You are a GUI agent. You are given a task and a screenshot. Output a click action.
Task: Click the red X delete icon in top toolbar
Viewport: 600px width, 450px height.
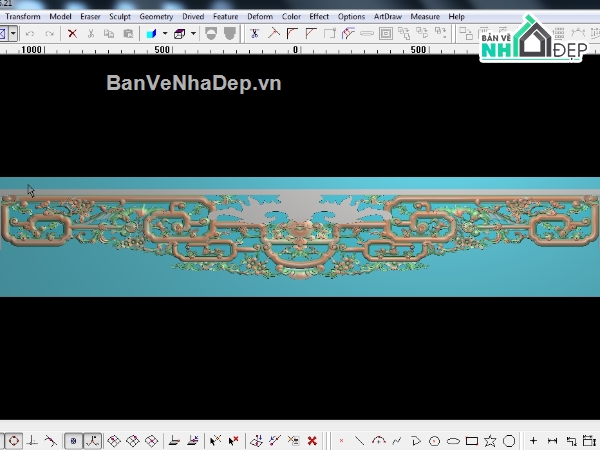72,34
